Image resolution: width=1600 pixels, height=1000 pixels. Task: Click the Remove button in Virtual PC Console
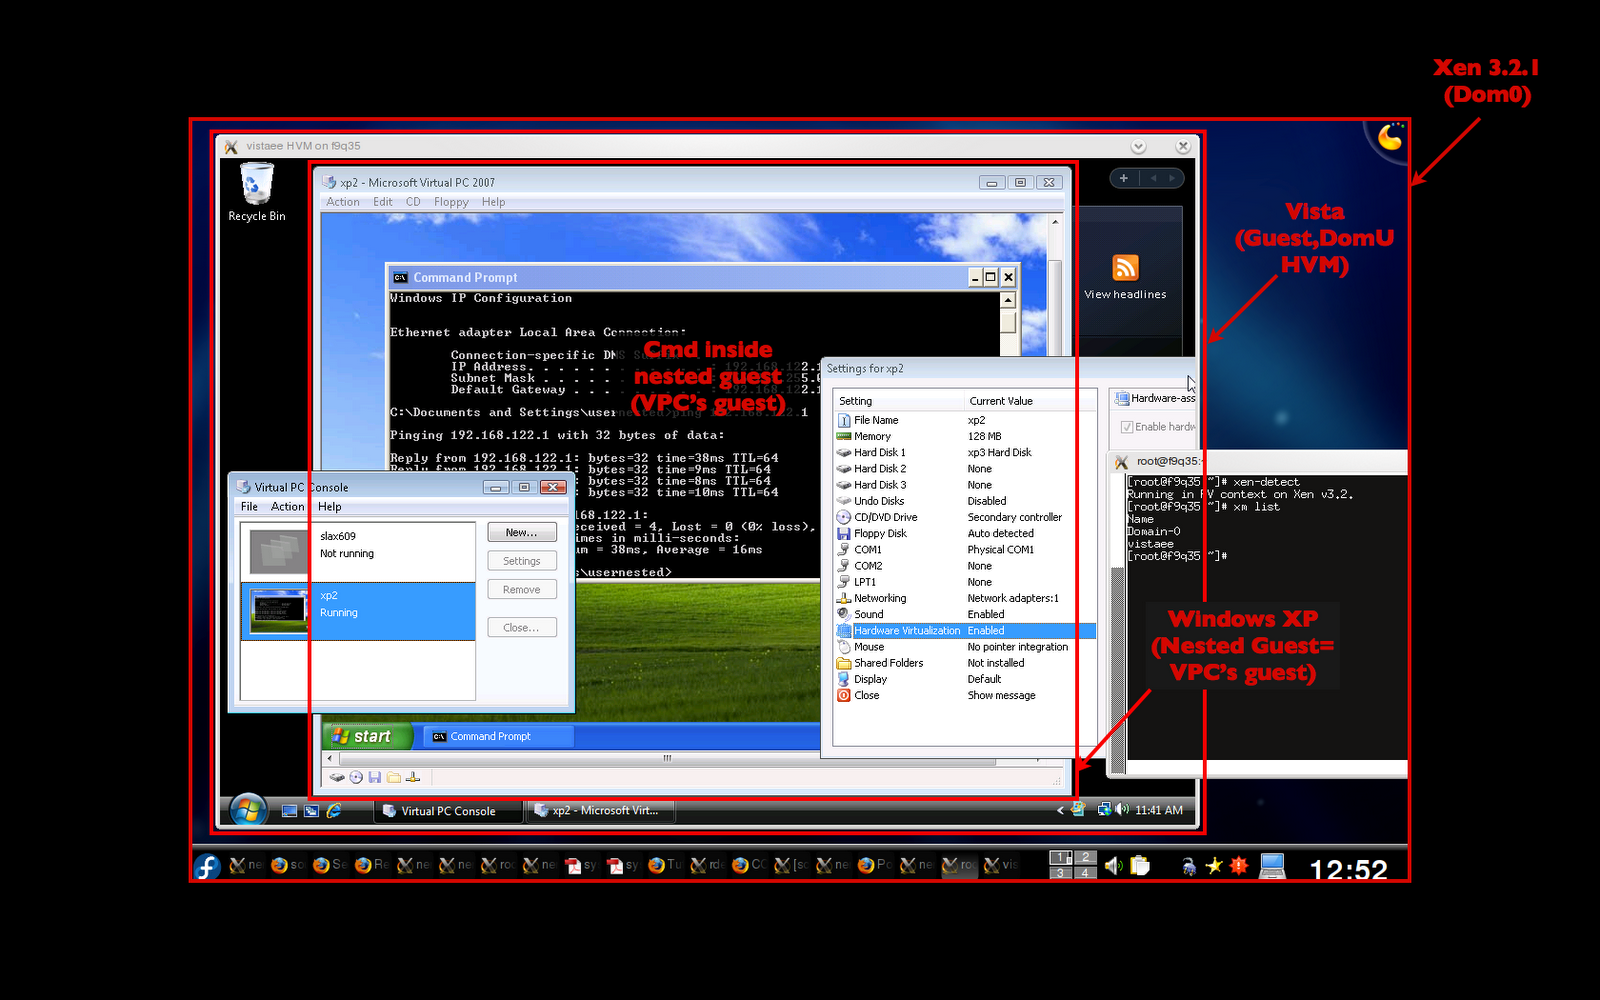pyautogui.click(x=522, y=590)
